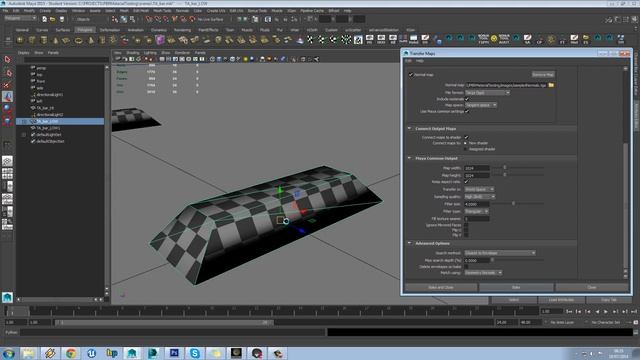
Task: Browse for normal map file folder icon
Action: point(551,85)
